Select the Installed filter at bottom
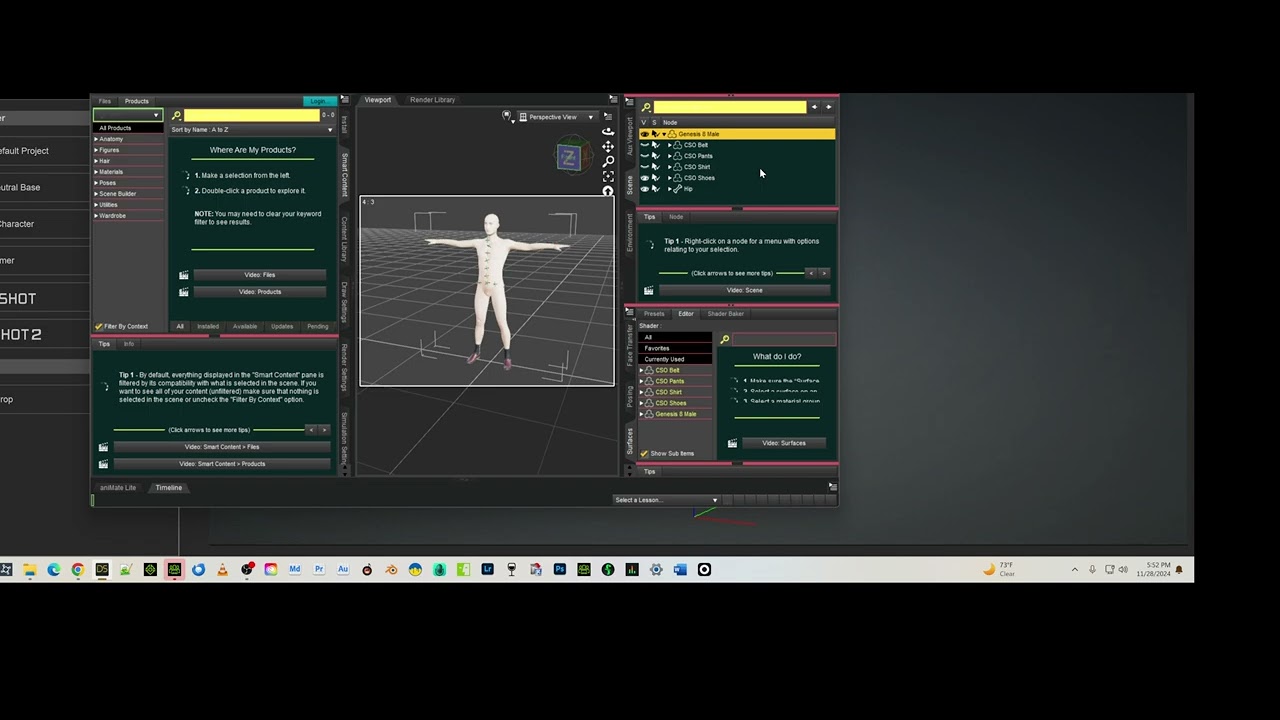1280x720 pixels. pos(208,326)
